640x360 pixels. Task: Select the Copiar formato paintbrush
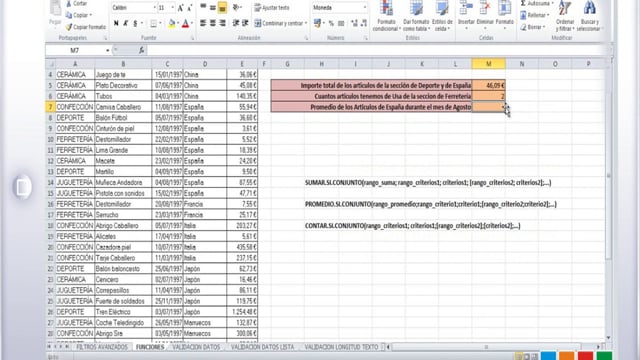(x=86, y=27)
